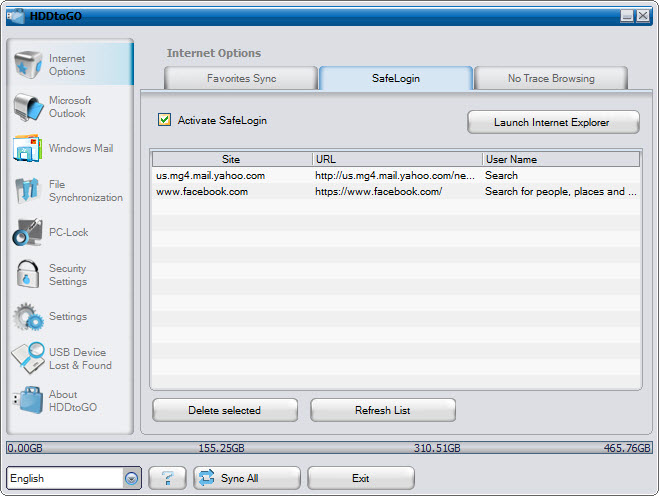Click the Delete selected button
Viewport: 659px width, 496px height.
click(x=225, y=410)
